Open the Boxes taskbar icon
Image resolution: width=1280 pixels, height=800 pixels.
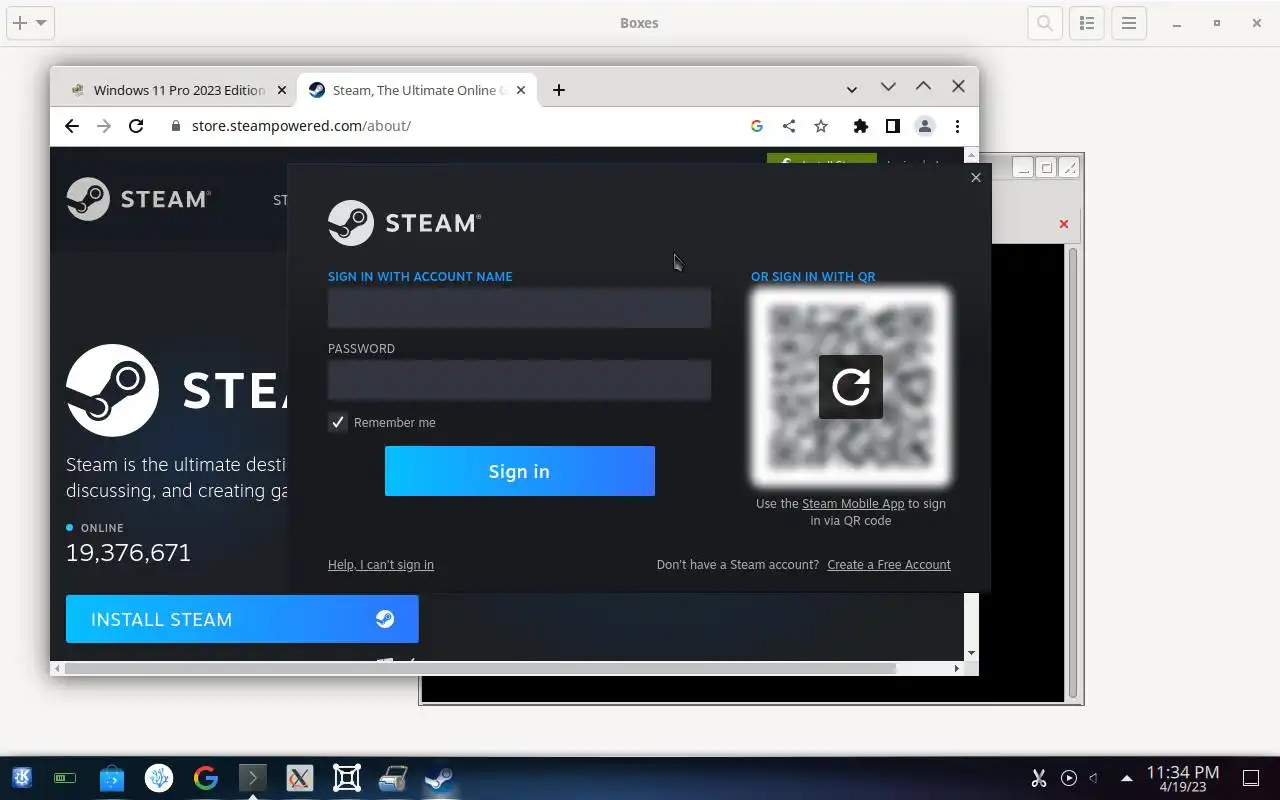pyautogui.click(x=347, y=777)
